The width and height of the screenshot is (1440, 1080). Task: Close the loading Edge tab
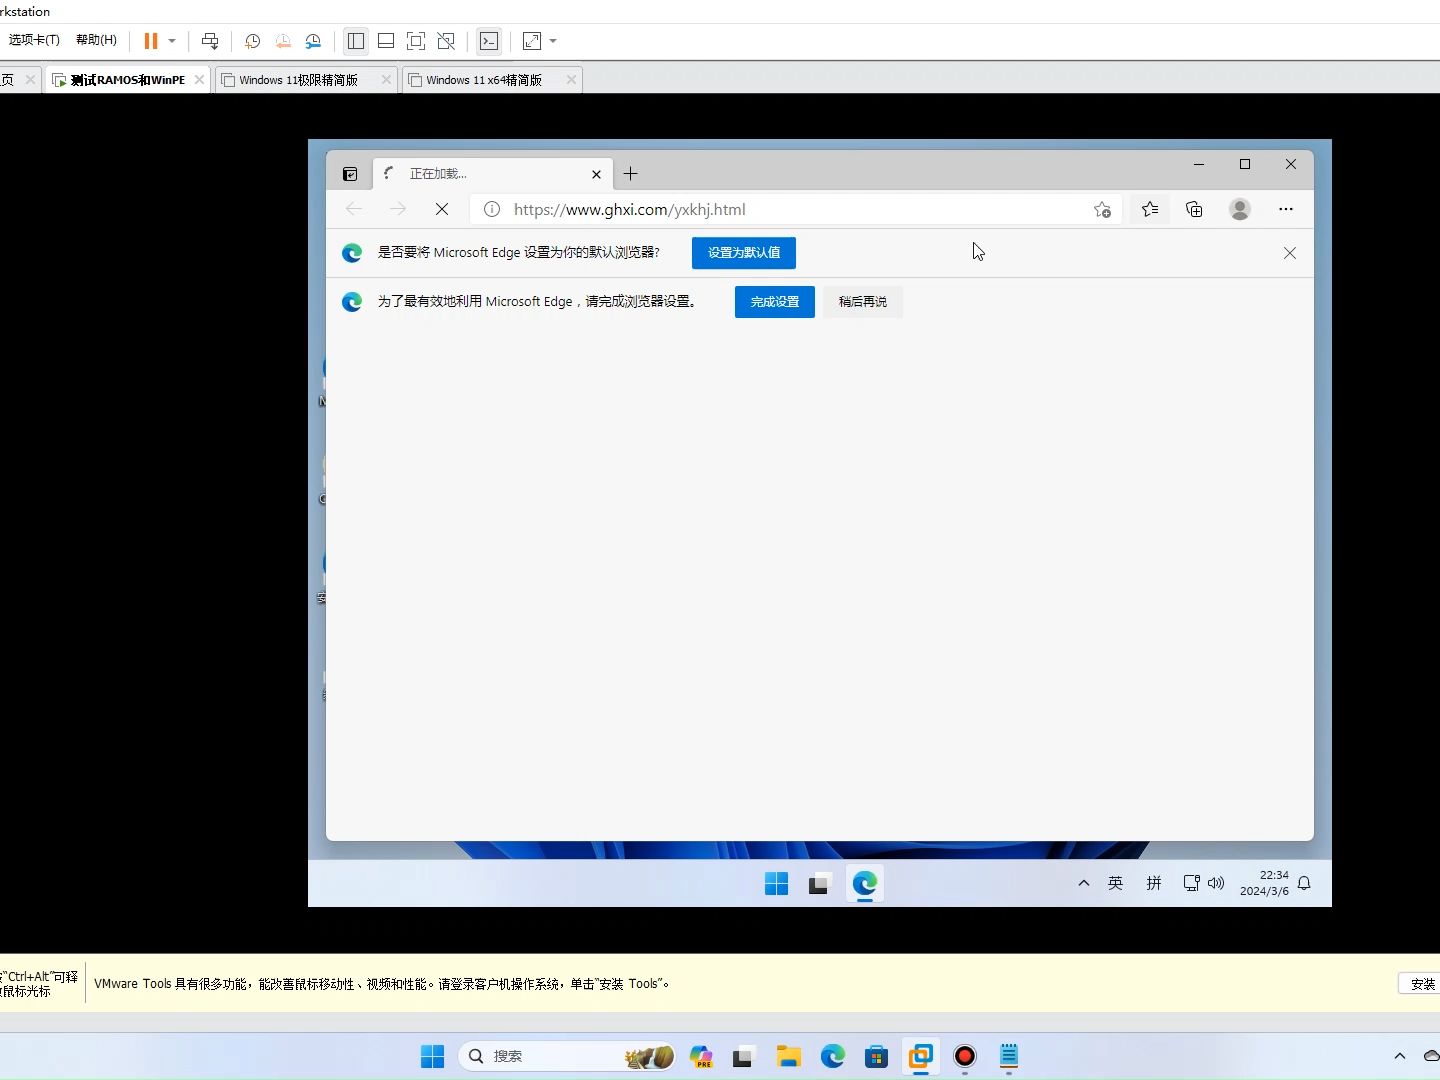pyautogui.click(x=597, y=174)
